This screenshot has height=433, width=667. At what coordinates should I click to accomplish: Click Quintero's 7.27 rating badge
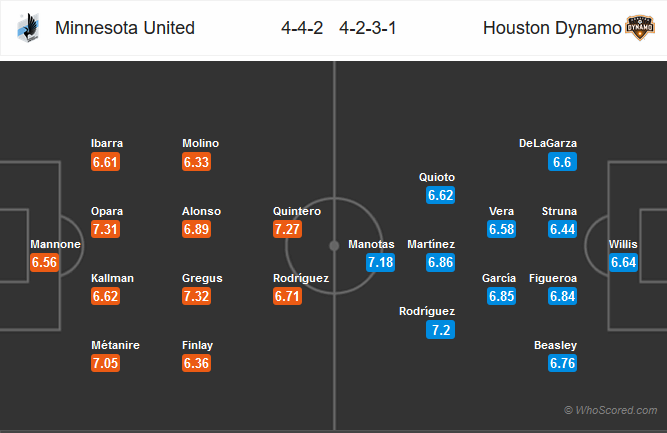tap(290, 230)
